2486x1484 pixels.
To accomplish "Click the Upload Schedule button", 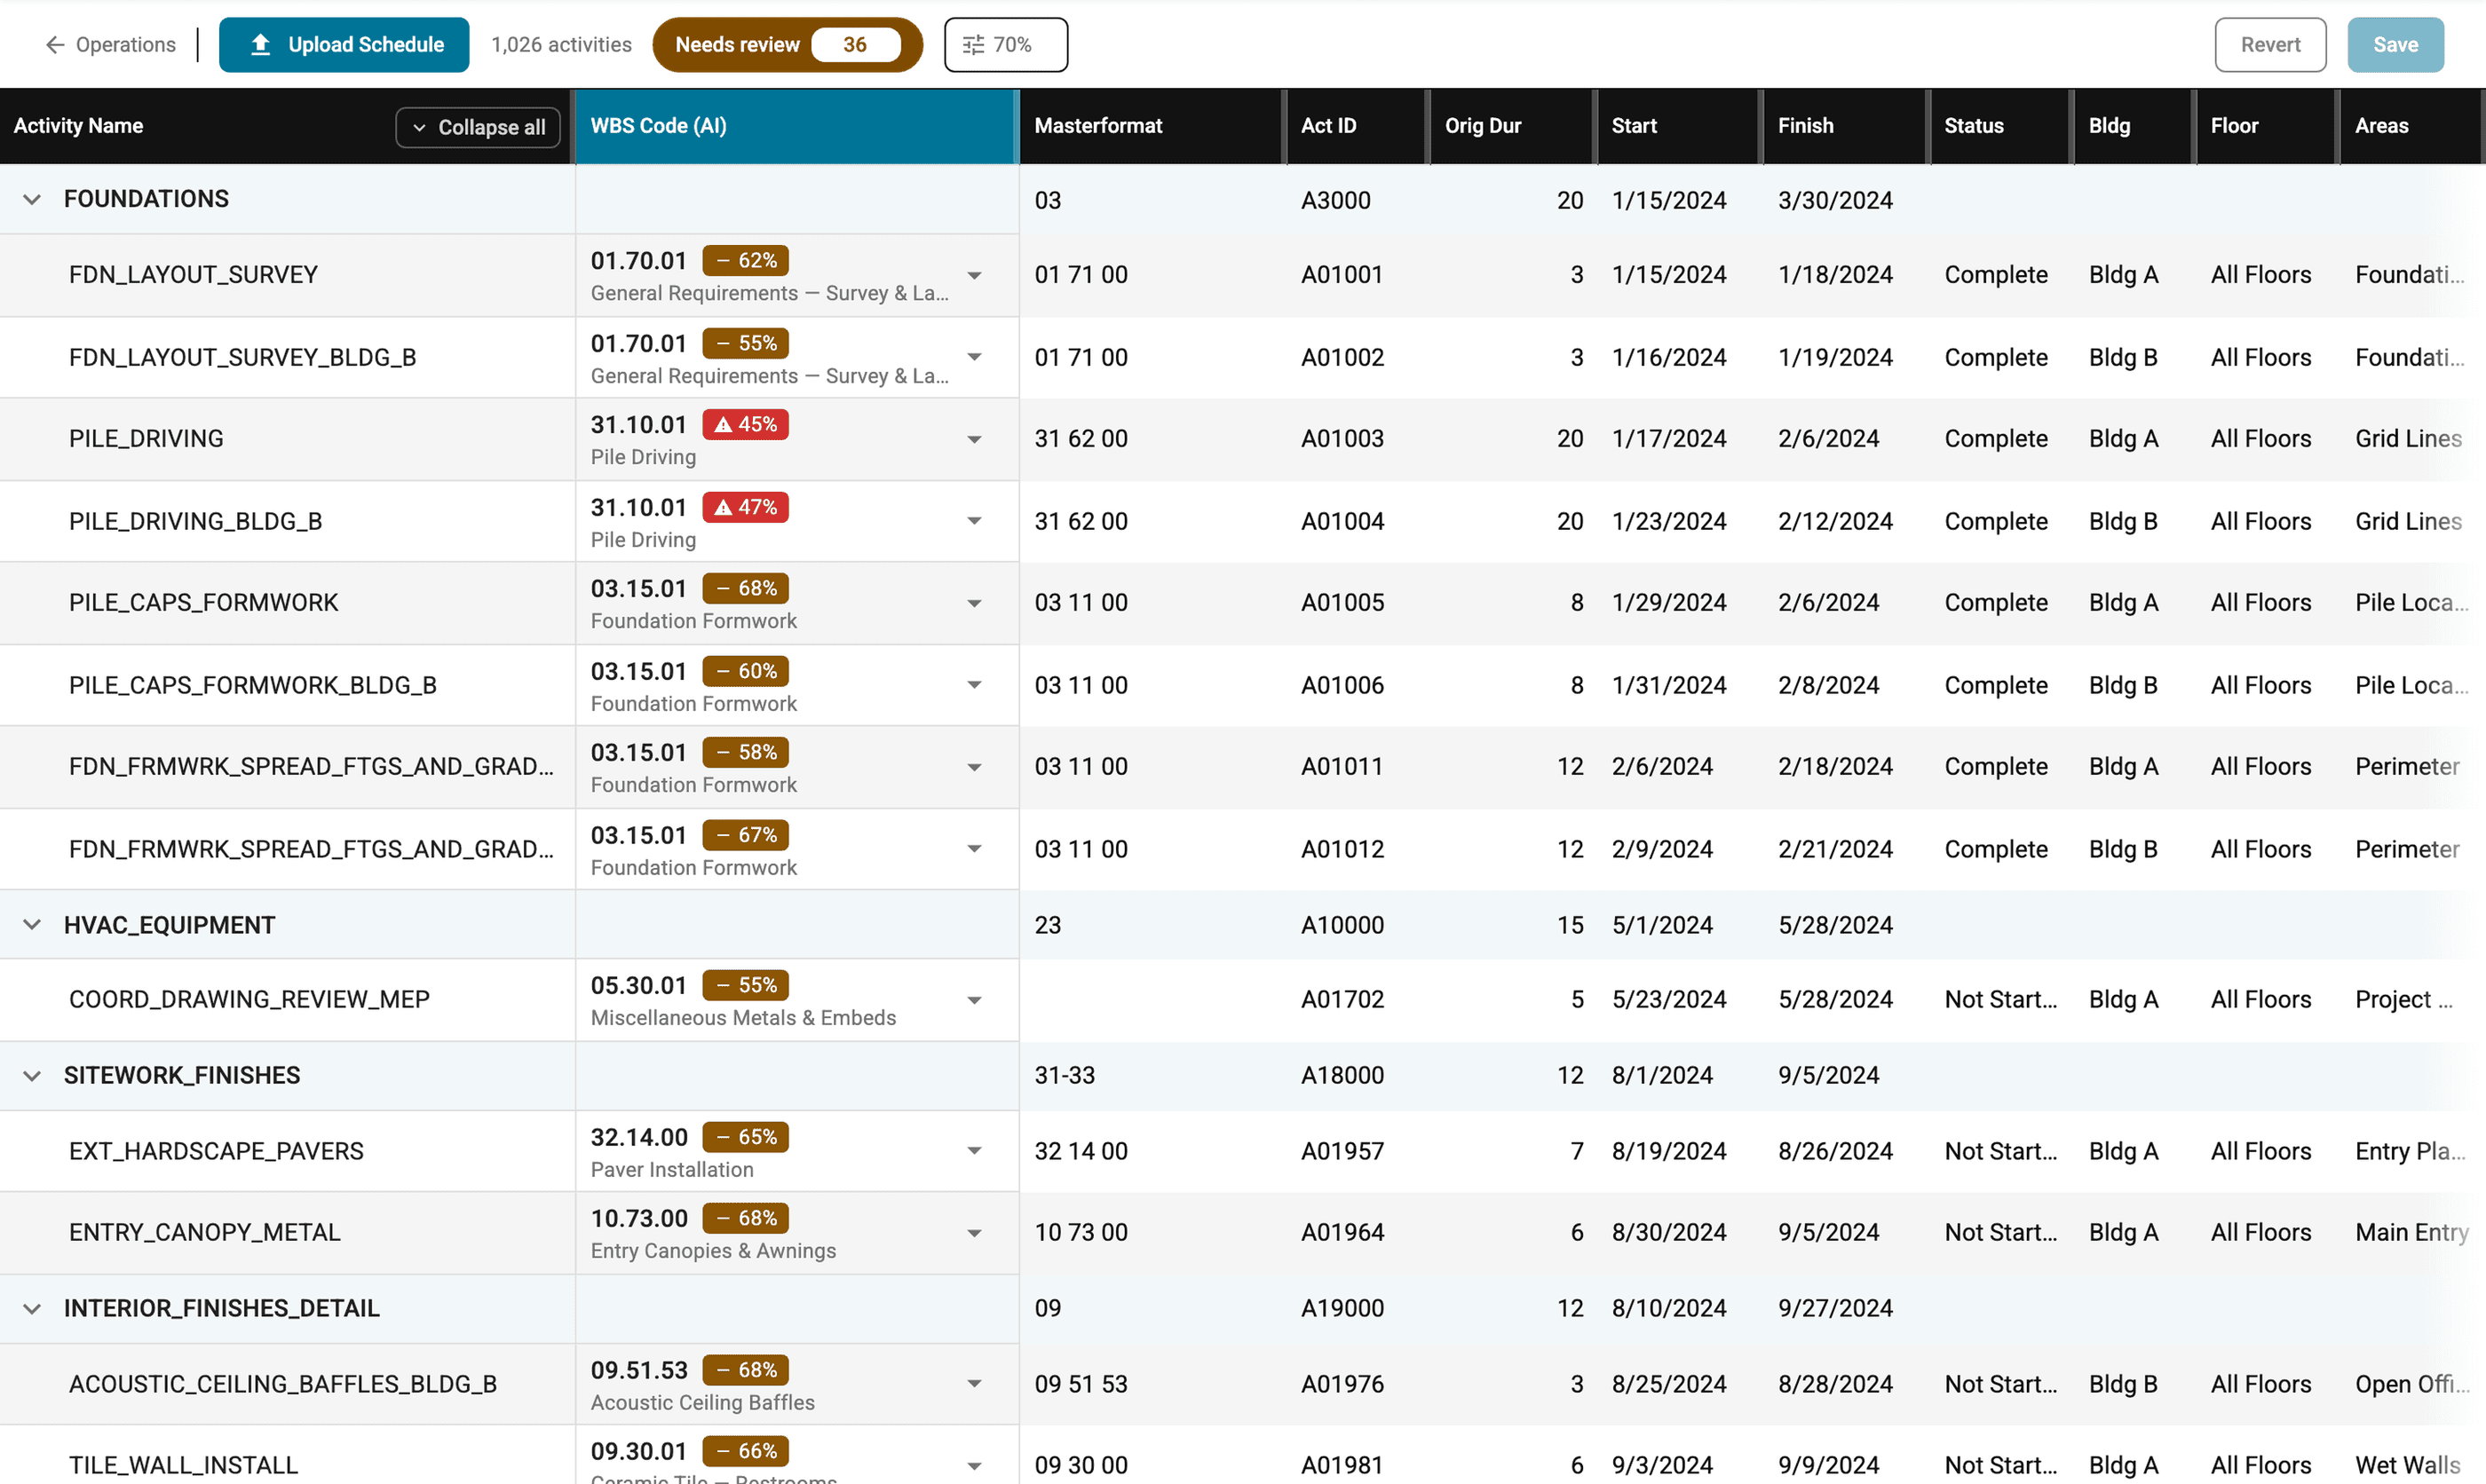I will point(344,45).
